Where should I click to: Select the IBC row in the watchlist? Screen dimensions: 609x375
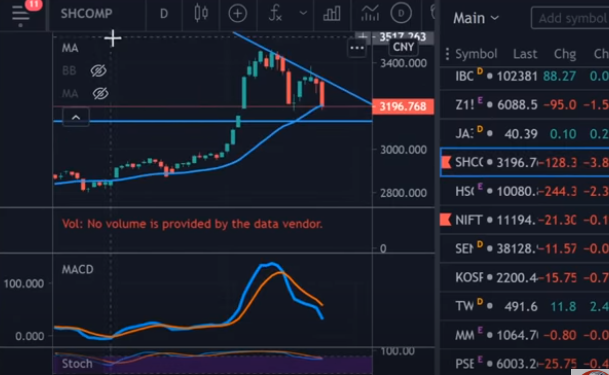[x=524, y=76]
